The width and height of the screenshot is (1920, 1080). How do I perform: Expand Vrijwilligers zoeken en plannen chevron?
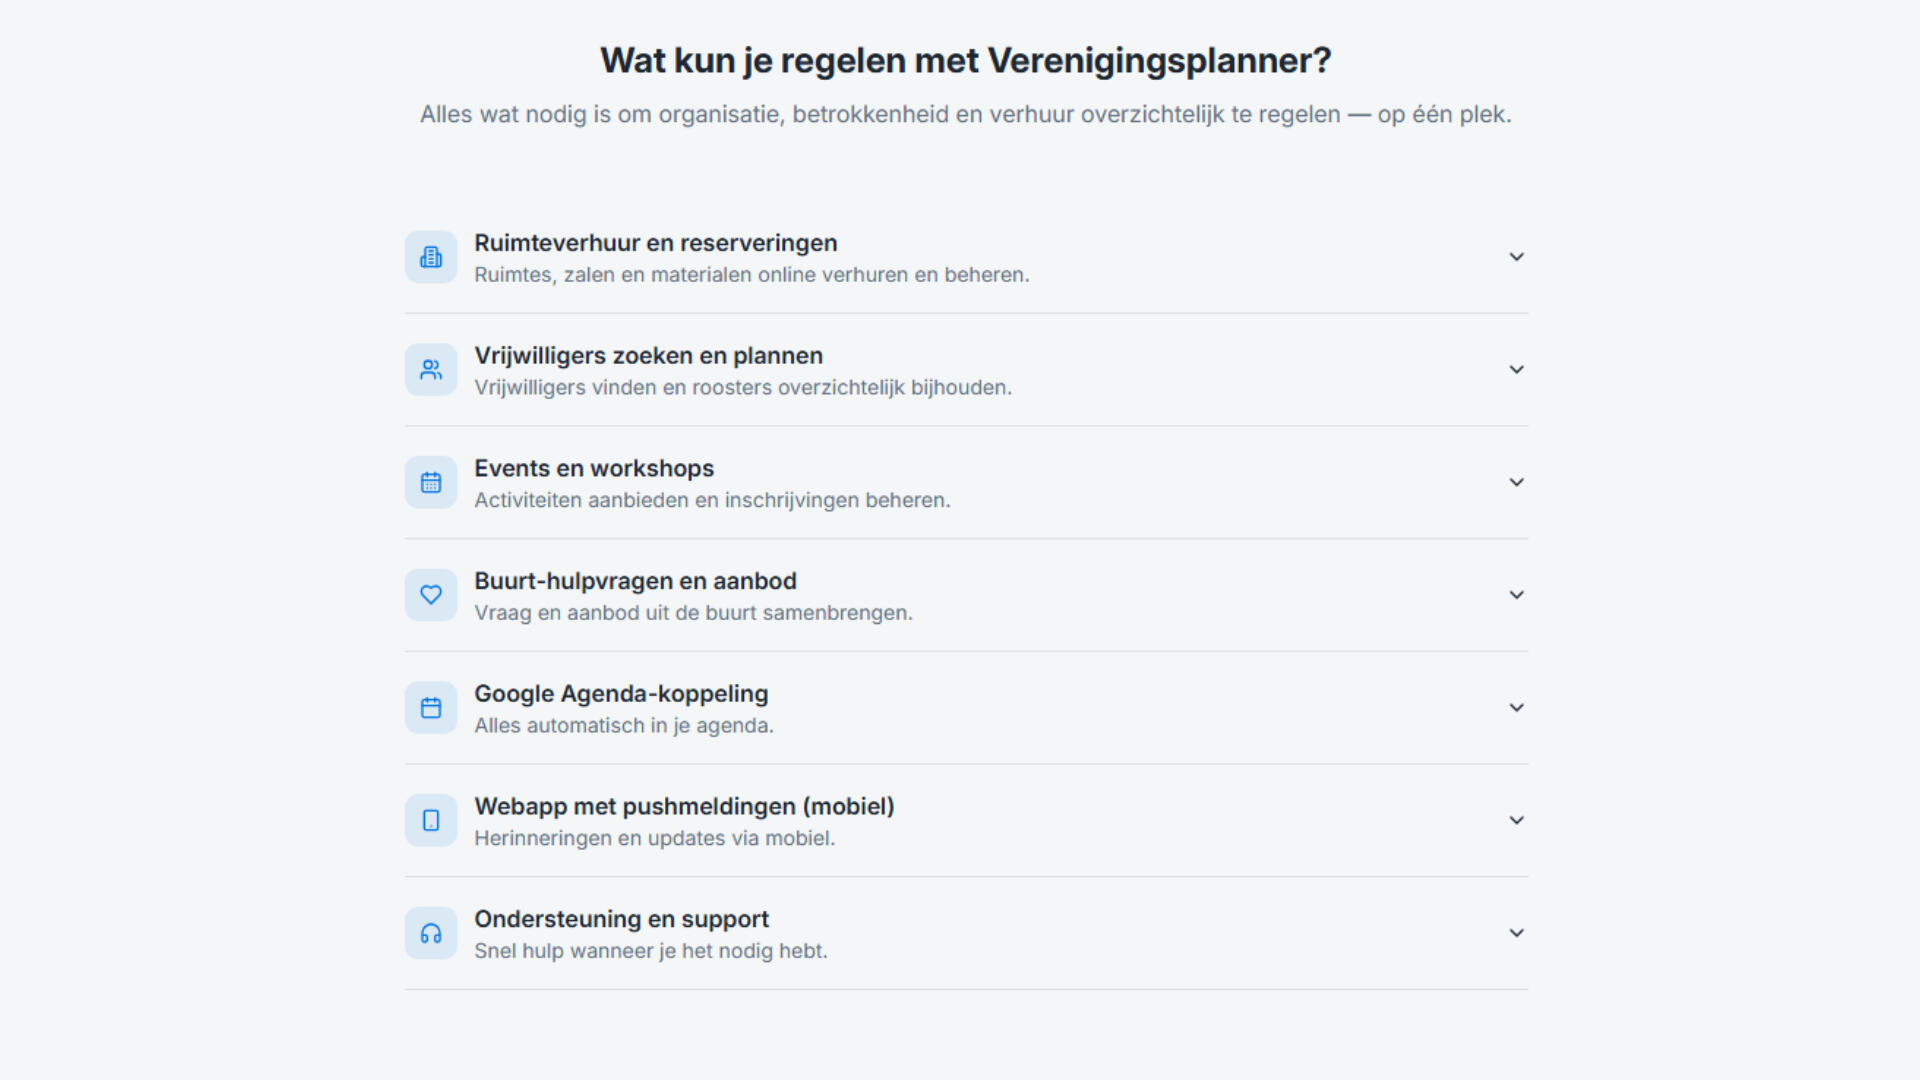(x=1516, y=370)
